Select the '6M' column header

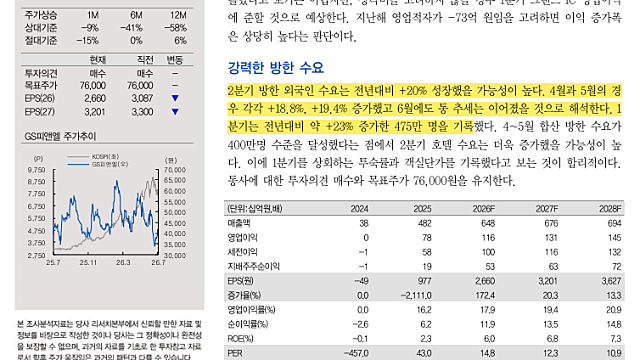pyautogui.click(x=136, y=15)
